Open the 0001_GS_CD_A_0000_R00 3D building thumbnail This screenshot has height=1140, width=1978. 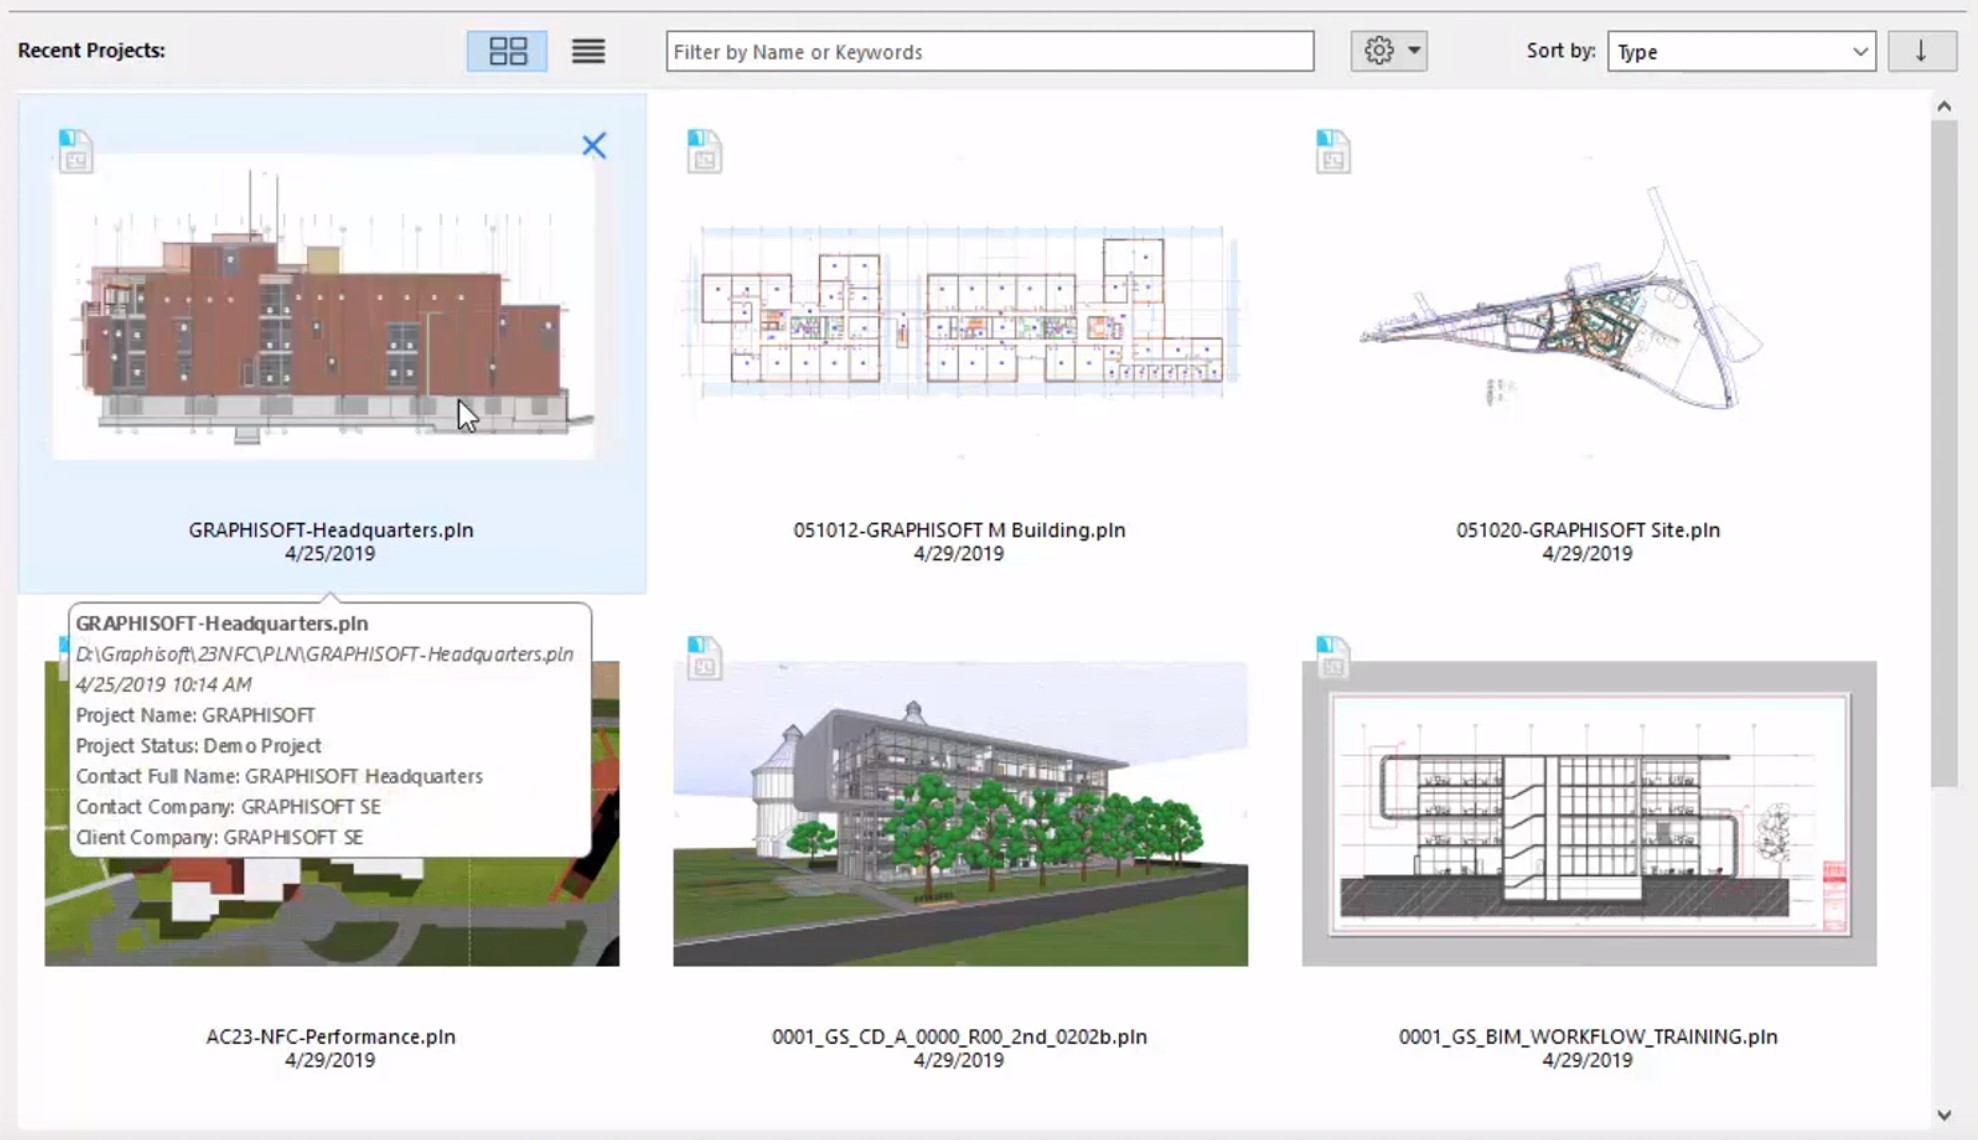[960, 813]
